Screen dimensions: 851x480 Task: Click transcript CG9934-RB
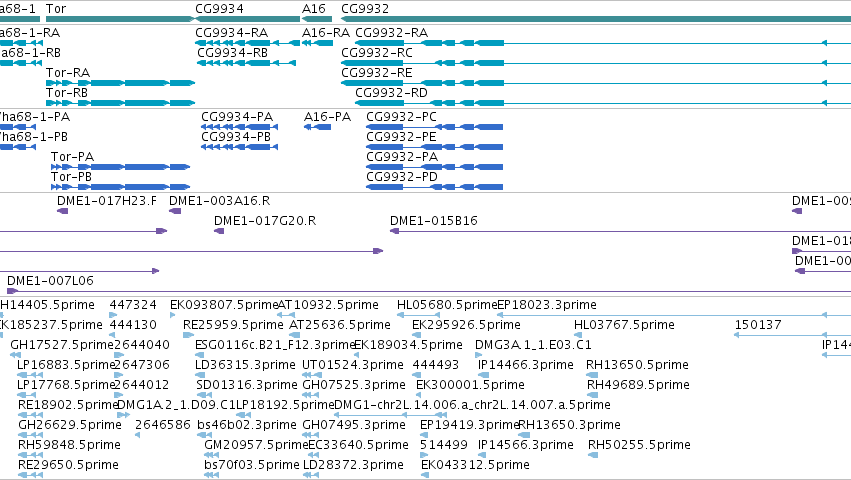pyautogui.click(x=232, y=53)
